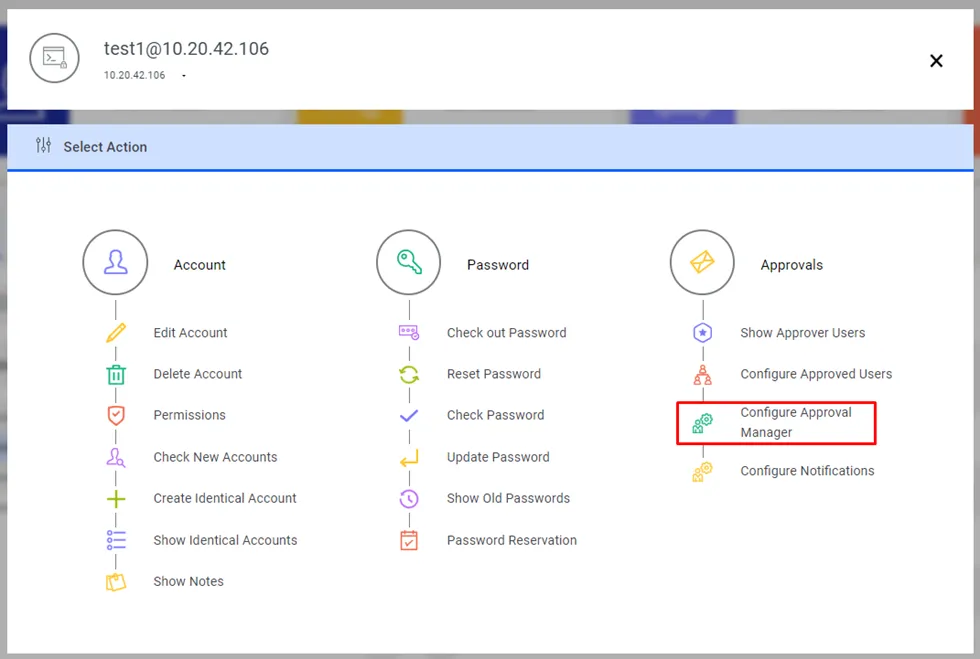The width and height of the screenshot is (980, 659).
Task: Open Configure Notifications
Action: pyautogui.click(x=807, y=471)
